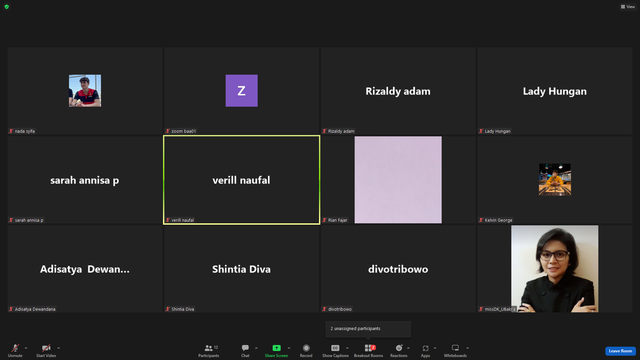The image size is (640, 360).
Task: Click muted mic icon beside Rian Fajar
Action: (324, 220)
